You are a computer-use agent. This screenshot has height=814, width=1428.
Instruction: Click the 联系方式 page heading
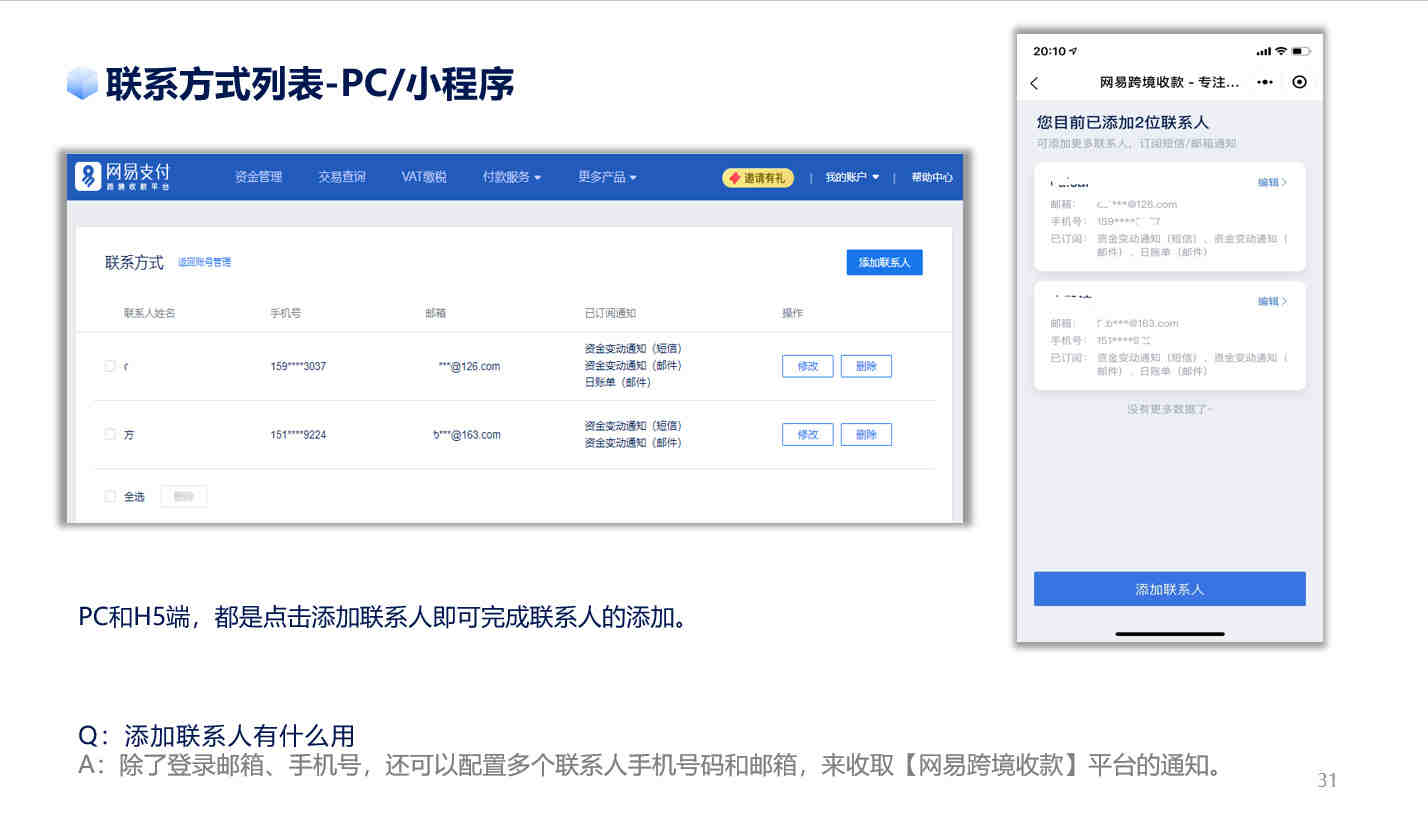[134, 262]
